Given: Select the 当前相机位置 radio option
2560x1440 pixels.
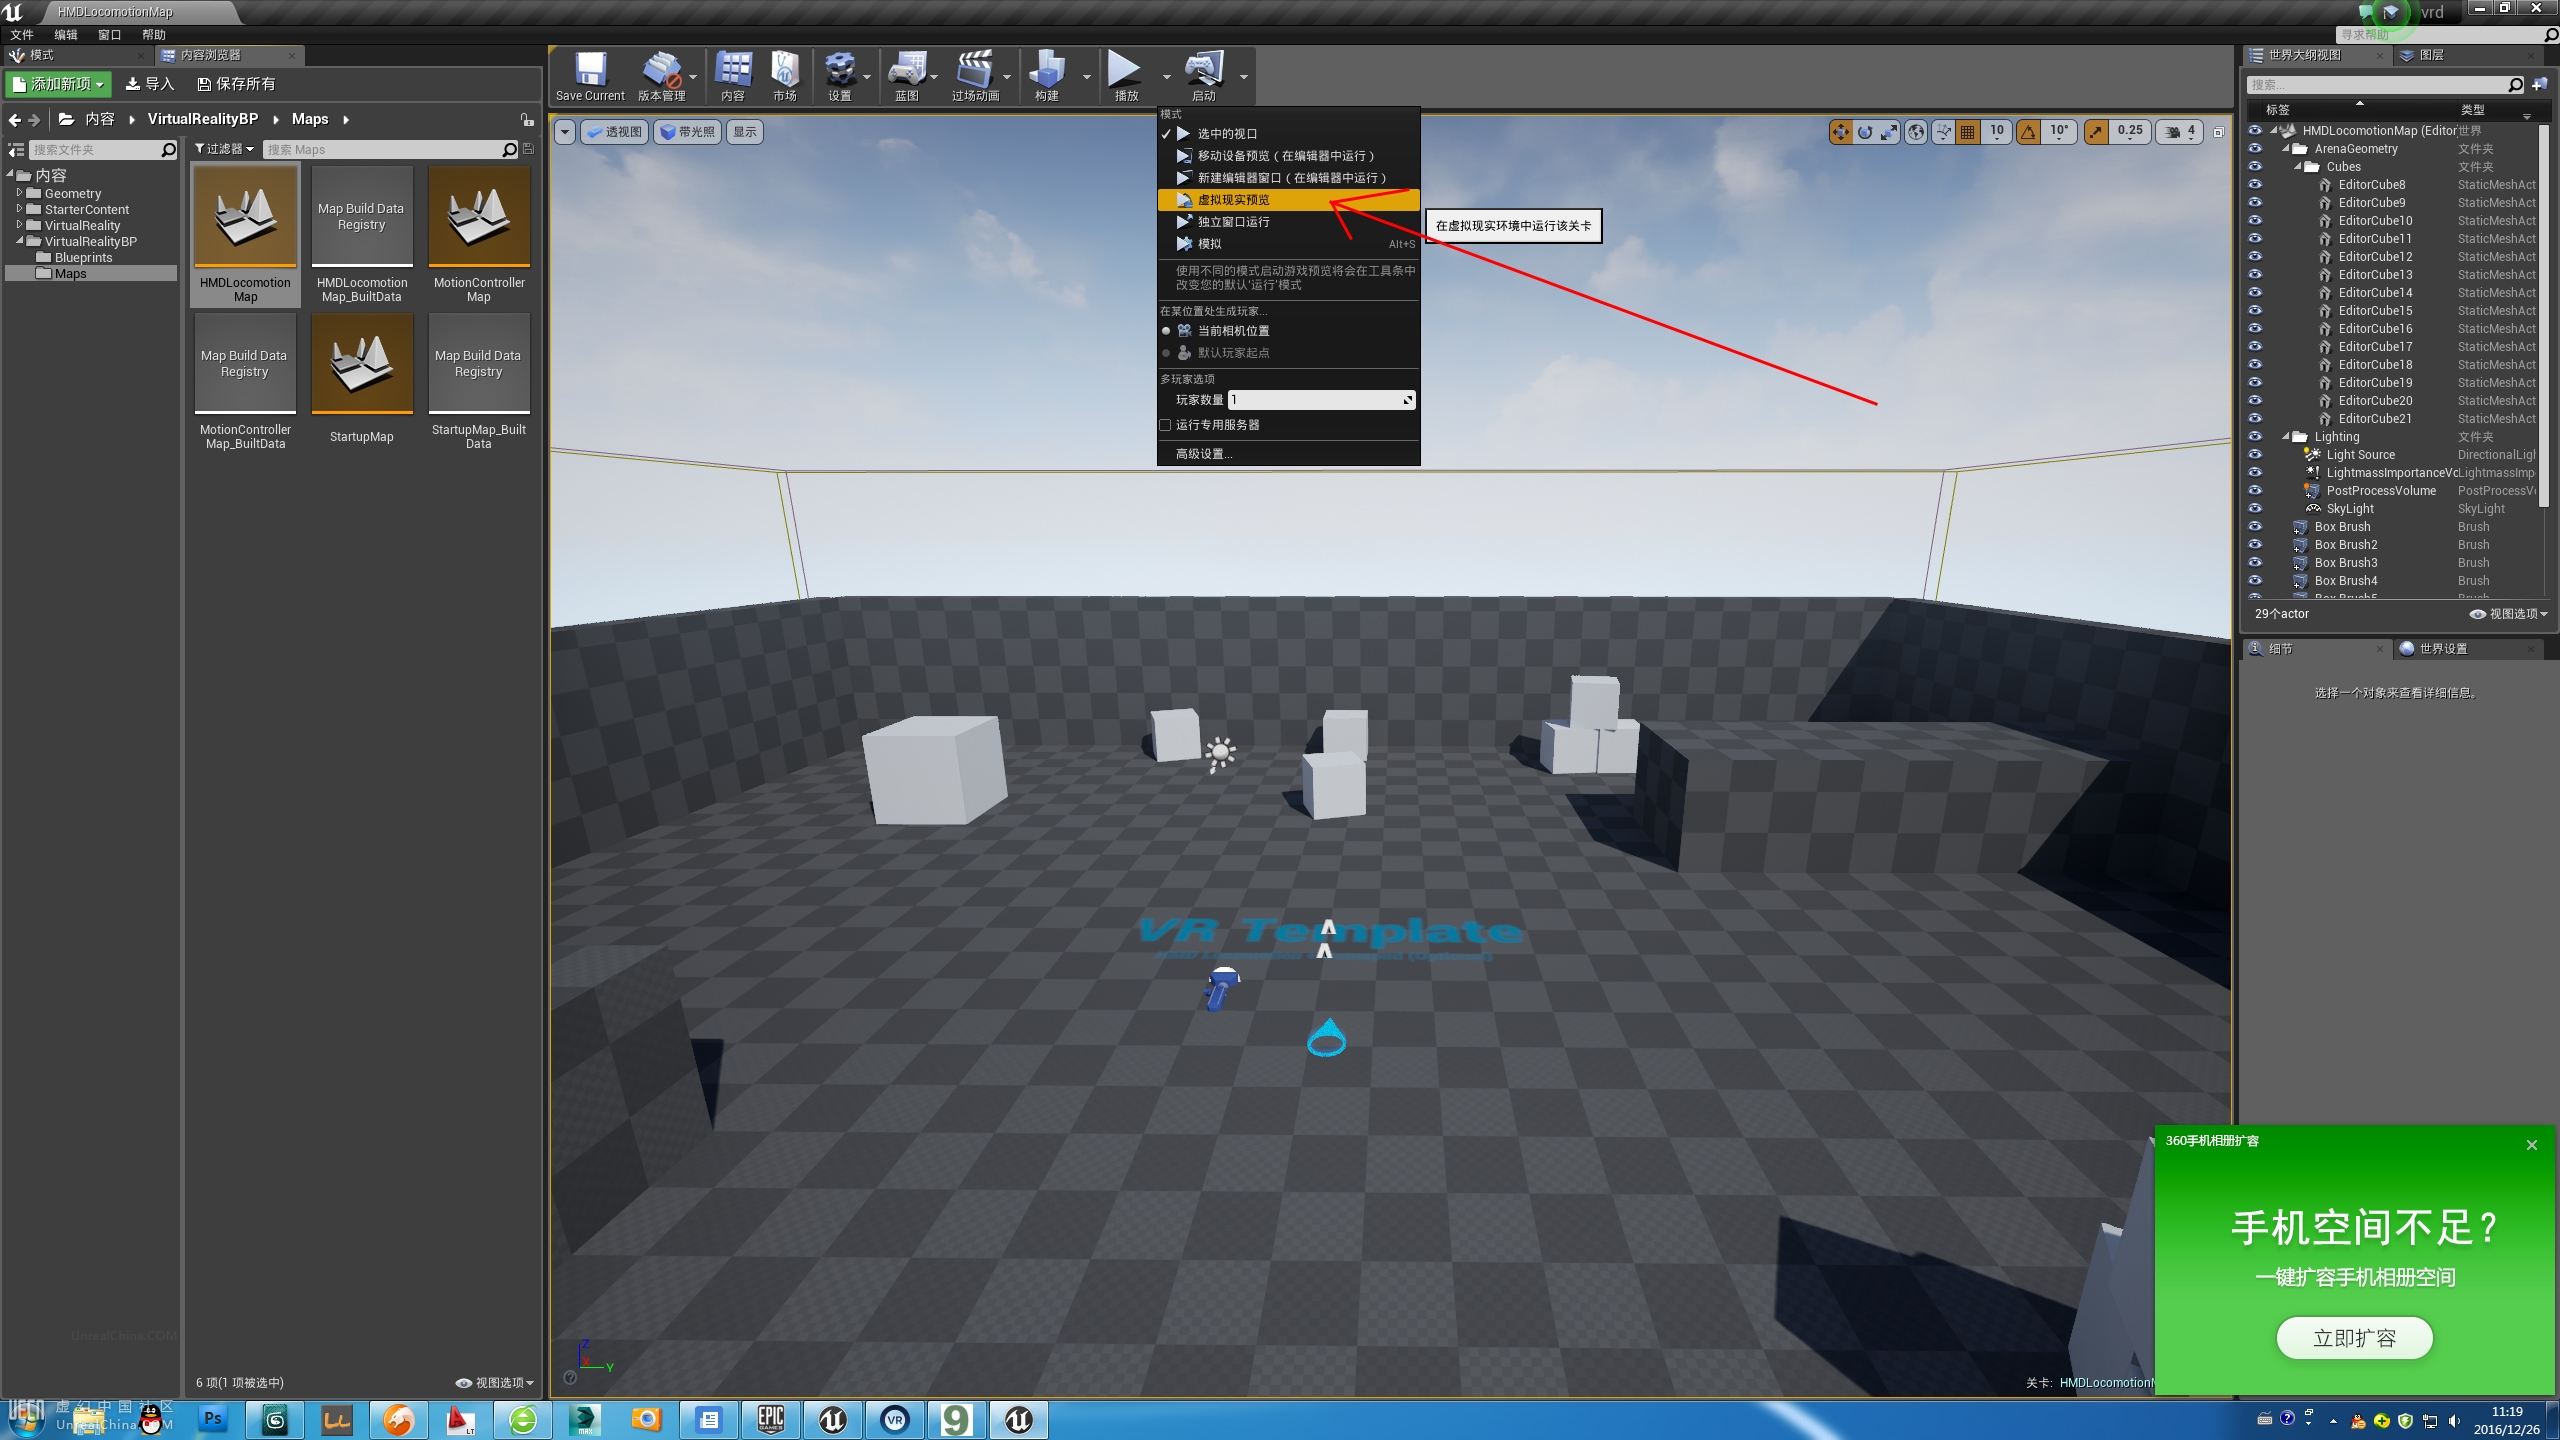Looking at the screenshot, I should (1166, 331).
